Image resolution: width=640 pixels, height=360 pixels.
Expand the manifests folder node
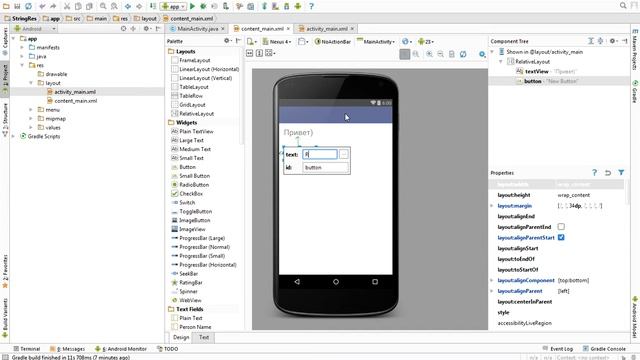click(x=22, y=47)
